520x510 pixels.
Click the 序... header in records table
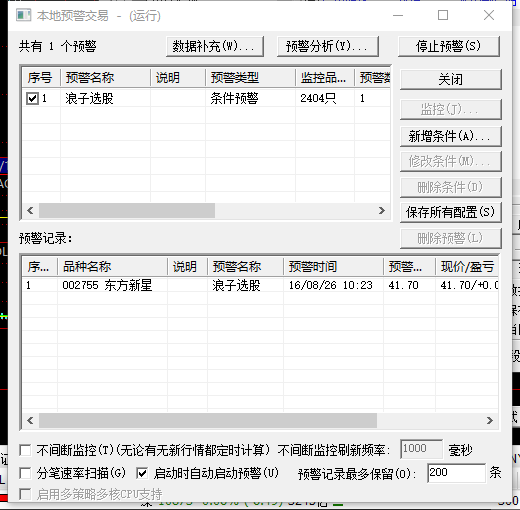click(x=40, y=267)
